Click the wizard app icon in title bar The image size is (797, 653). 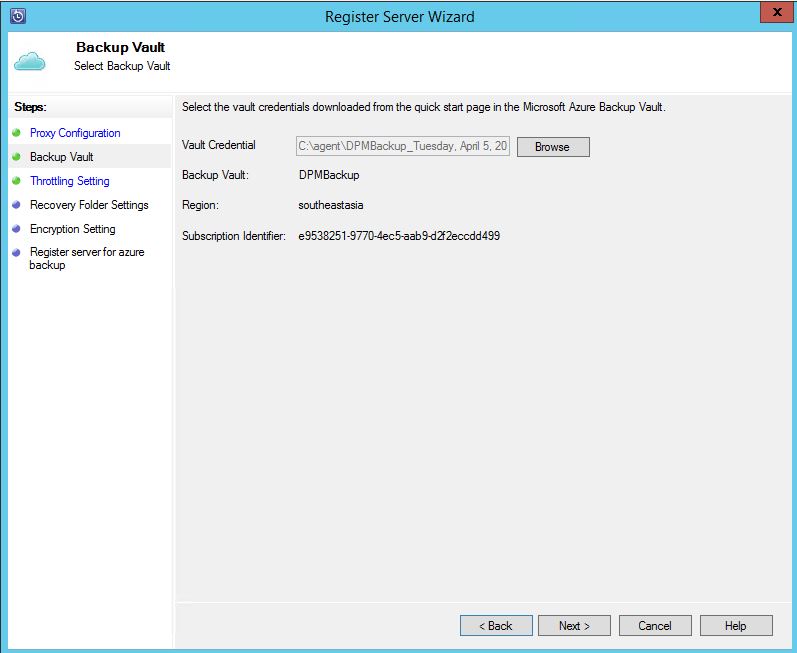[18, 16]
